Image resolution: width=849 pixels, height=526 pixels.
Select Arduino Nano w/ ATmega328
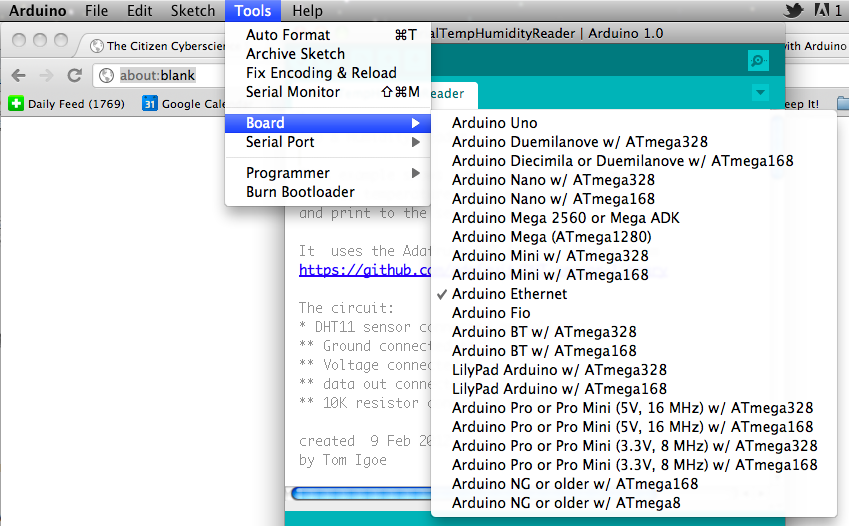pyautogui.click(x=634, y=180)
